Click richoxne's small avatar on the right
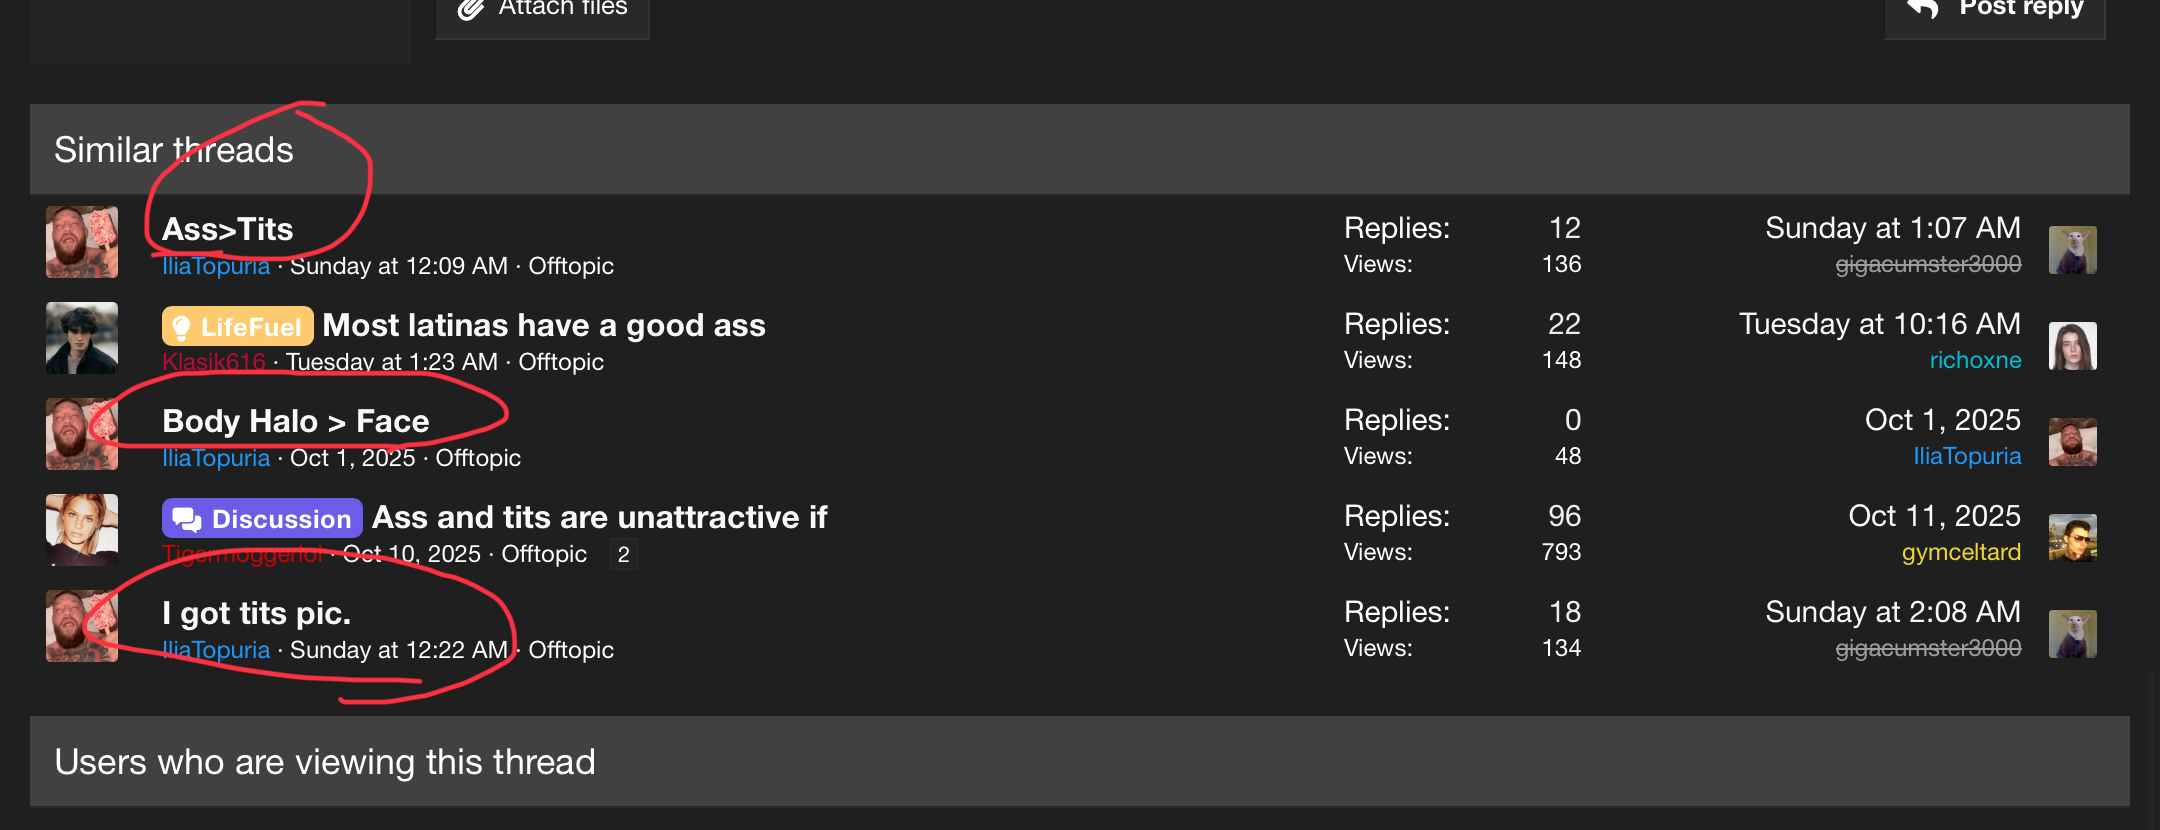Image resolution: width=2160 pixels, height=830 pixels. click(2072, 346)
